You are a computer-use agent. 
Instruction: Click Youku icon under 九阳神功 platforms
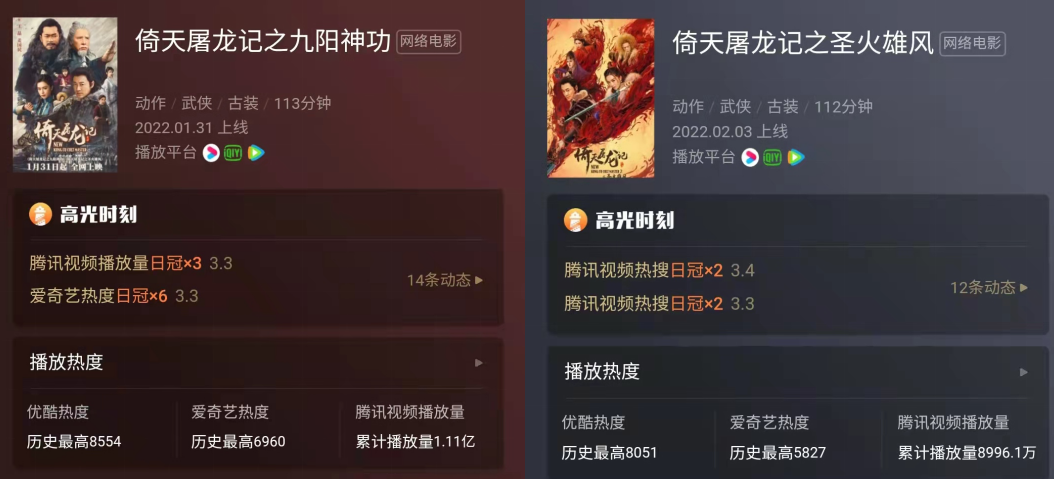pyautogui.click(x=211, y=153)
